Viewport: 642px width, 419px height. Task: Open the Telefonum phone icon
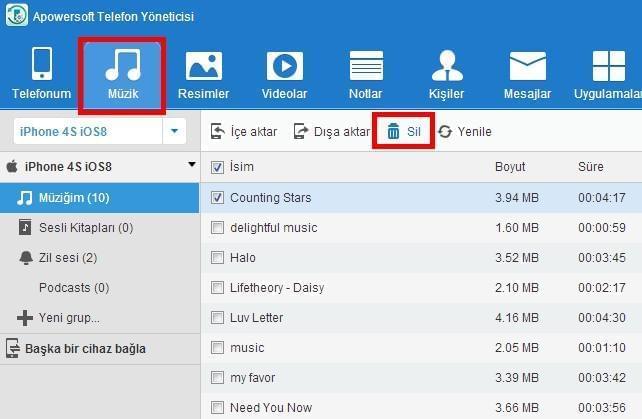(42, 63)
